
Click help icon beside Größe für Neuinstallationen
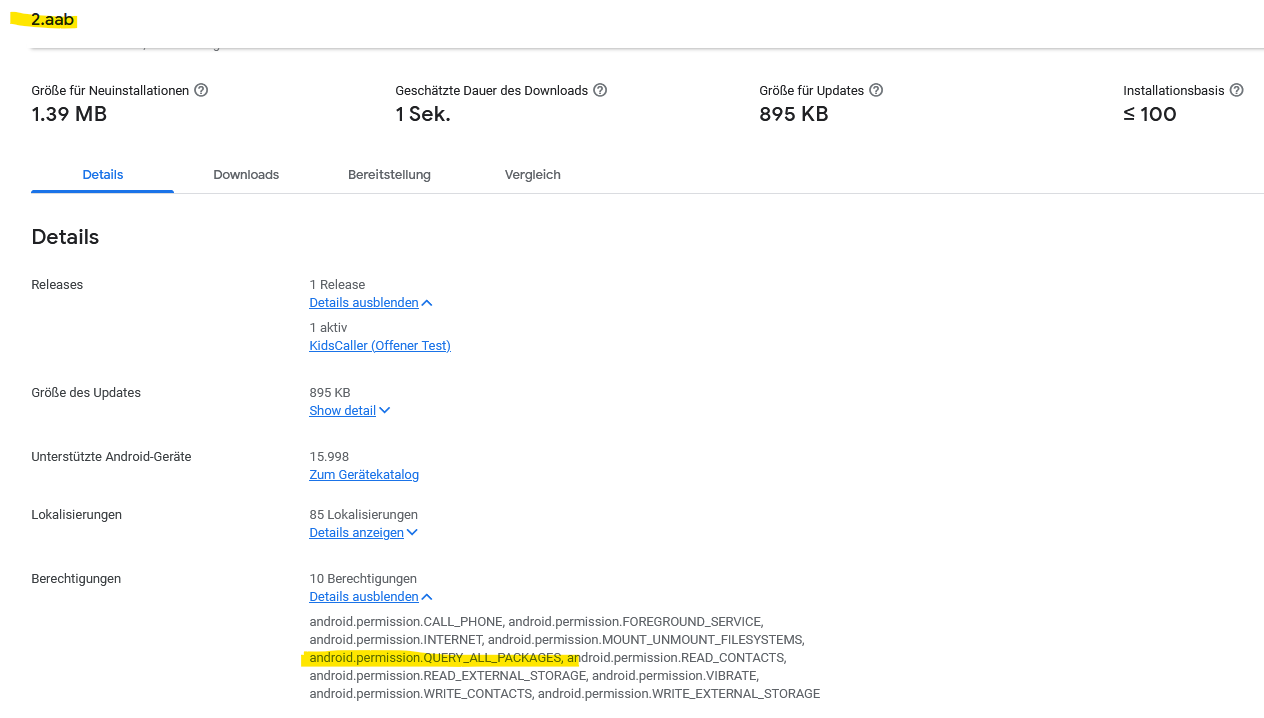tap(201, 90)
